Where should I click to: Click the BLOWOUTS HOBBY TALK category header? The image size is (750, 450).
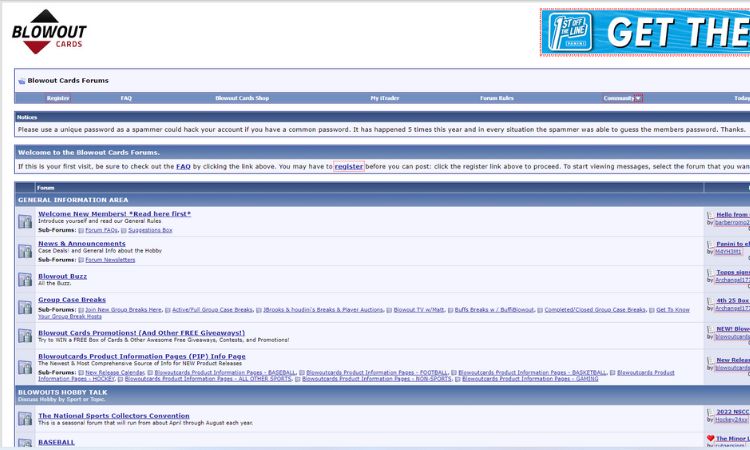click(63, 392)
